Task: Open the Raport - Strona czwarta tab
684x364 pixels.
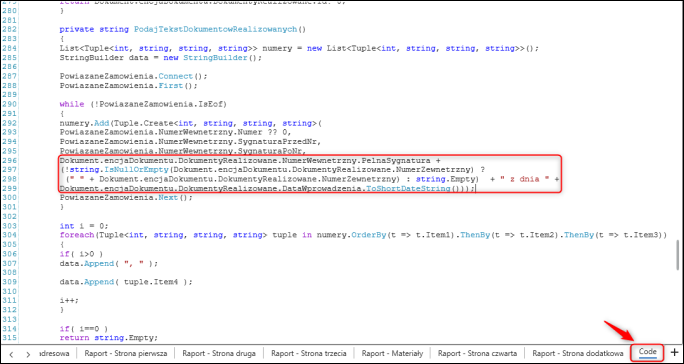Action: (478, 354)
